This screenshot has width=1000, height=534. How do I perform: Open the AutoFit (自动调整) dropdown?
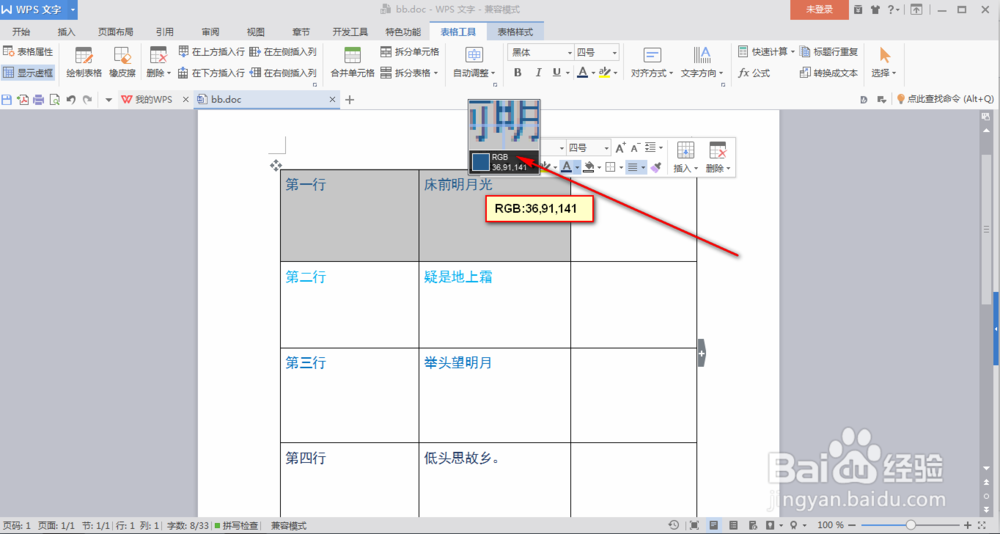[x=474, y=62]
